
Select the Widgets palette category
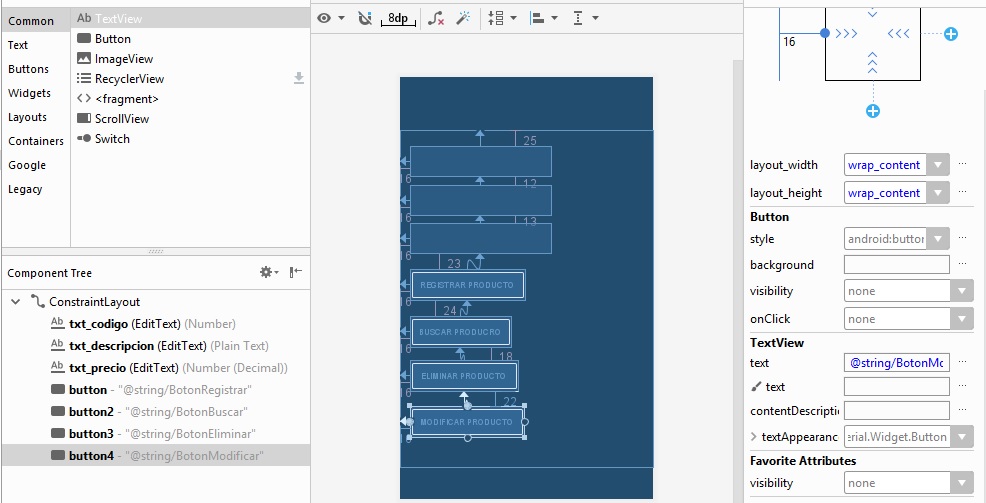coord(29,93)
